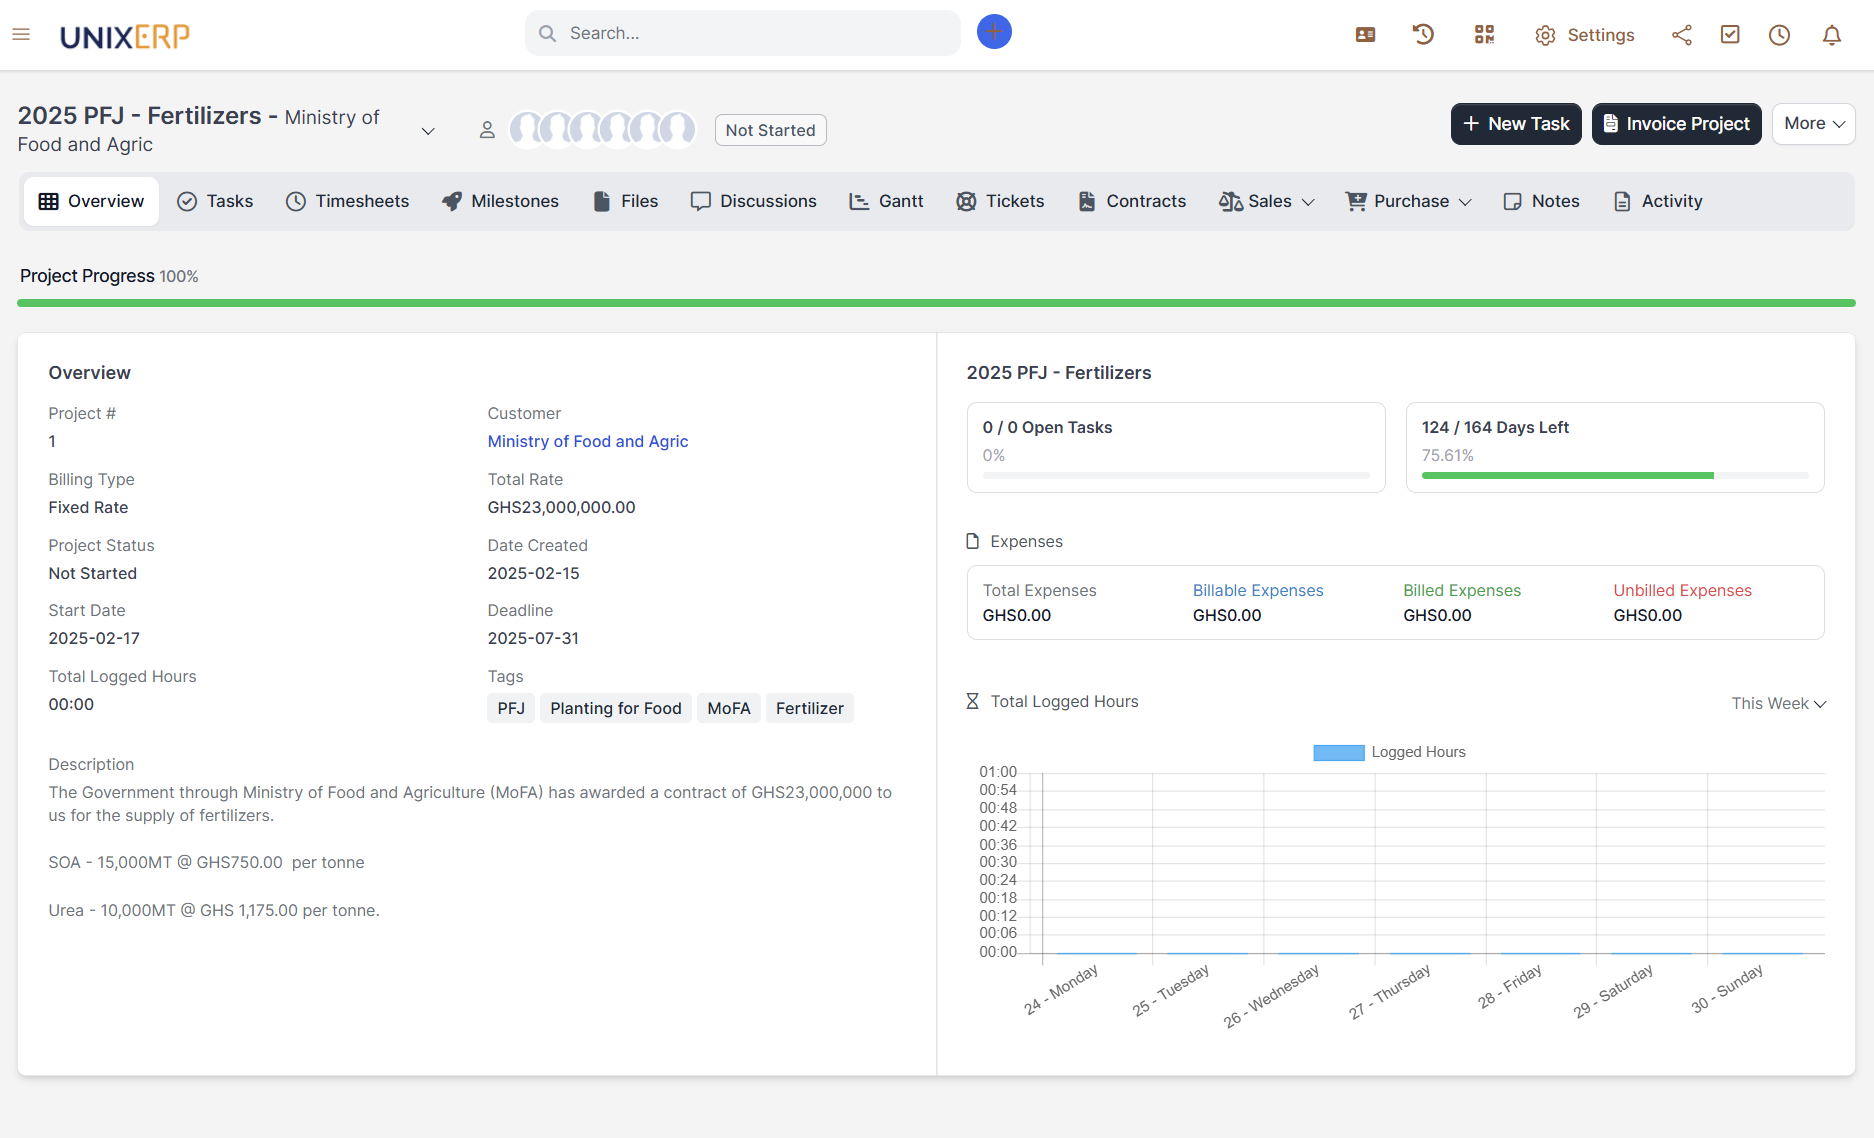
Task: Open the hamburger sidebar menu
Action: coord(21,35)
